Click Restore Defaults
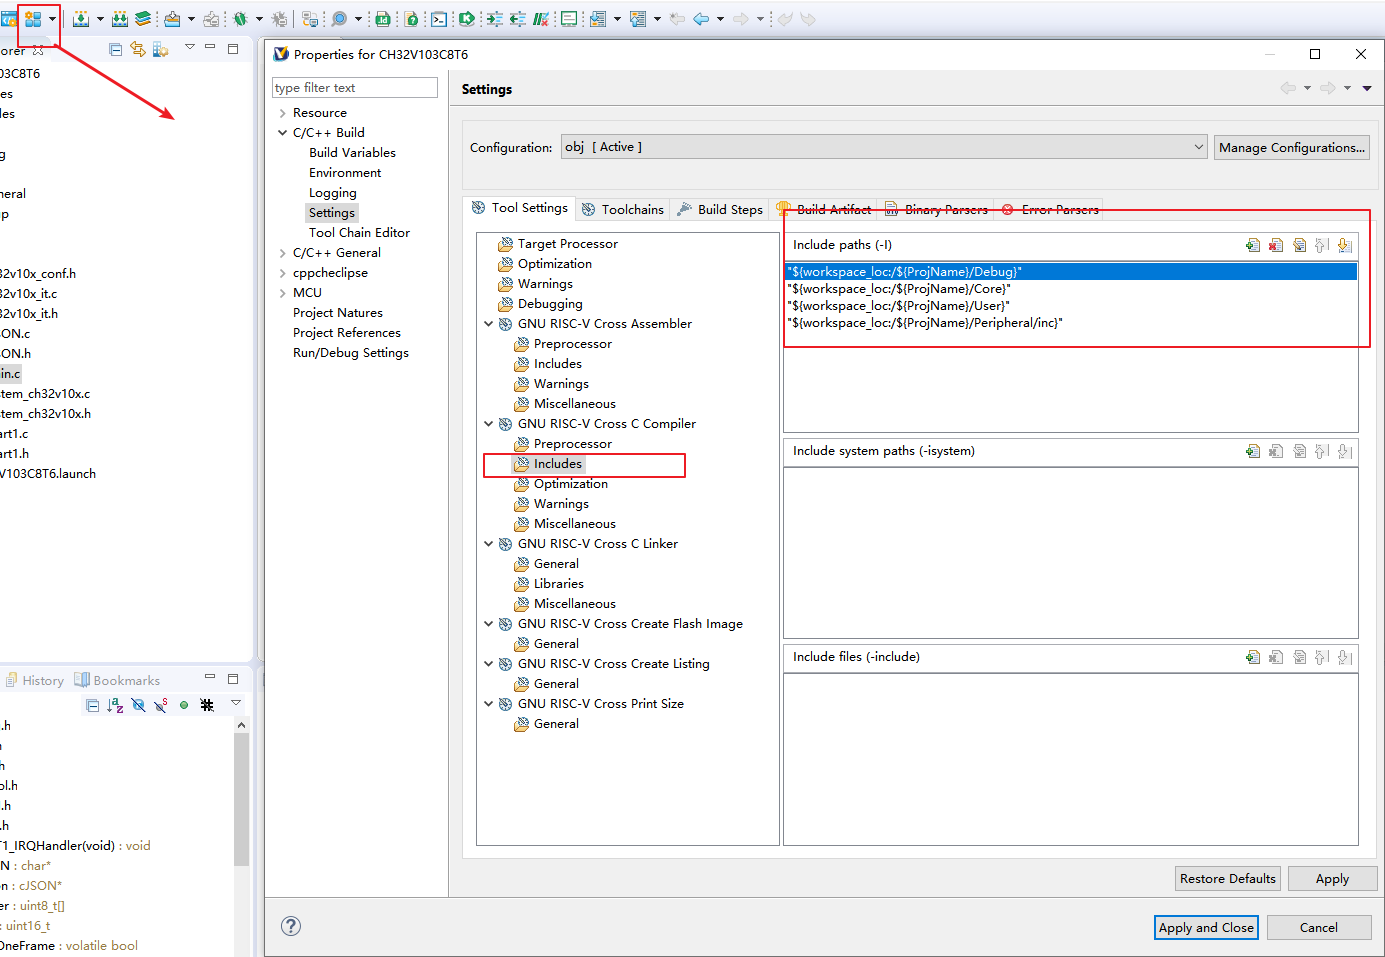1385x957 pixels. 1228,878
